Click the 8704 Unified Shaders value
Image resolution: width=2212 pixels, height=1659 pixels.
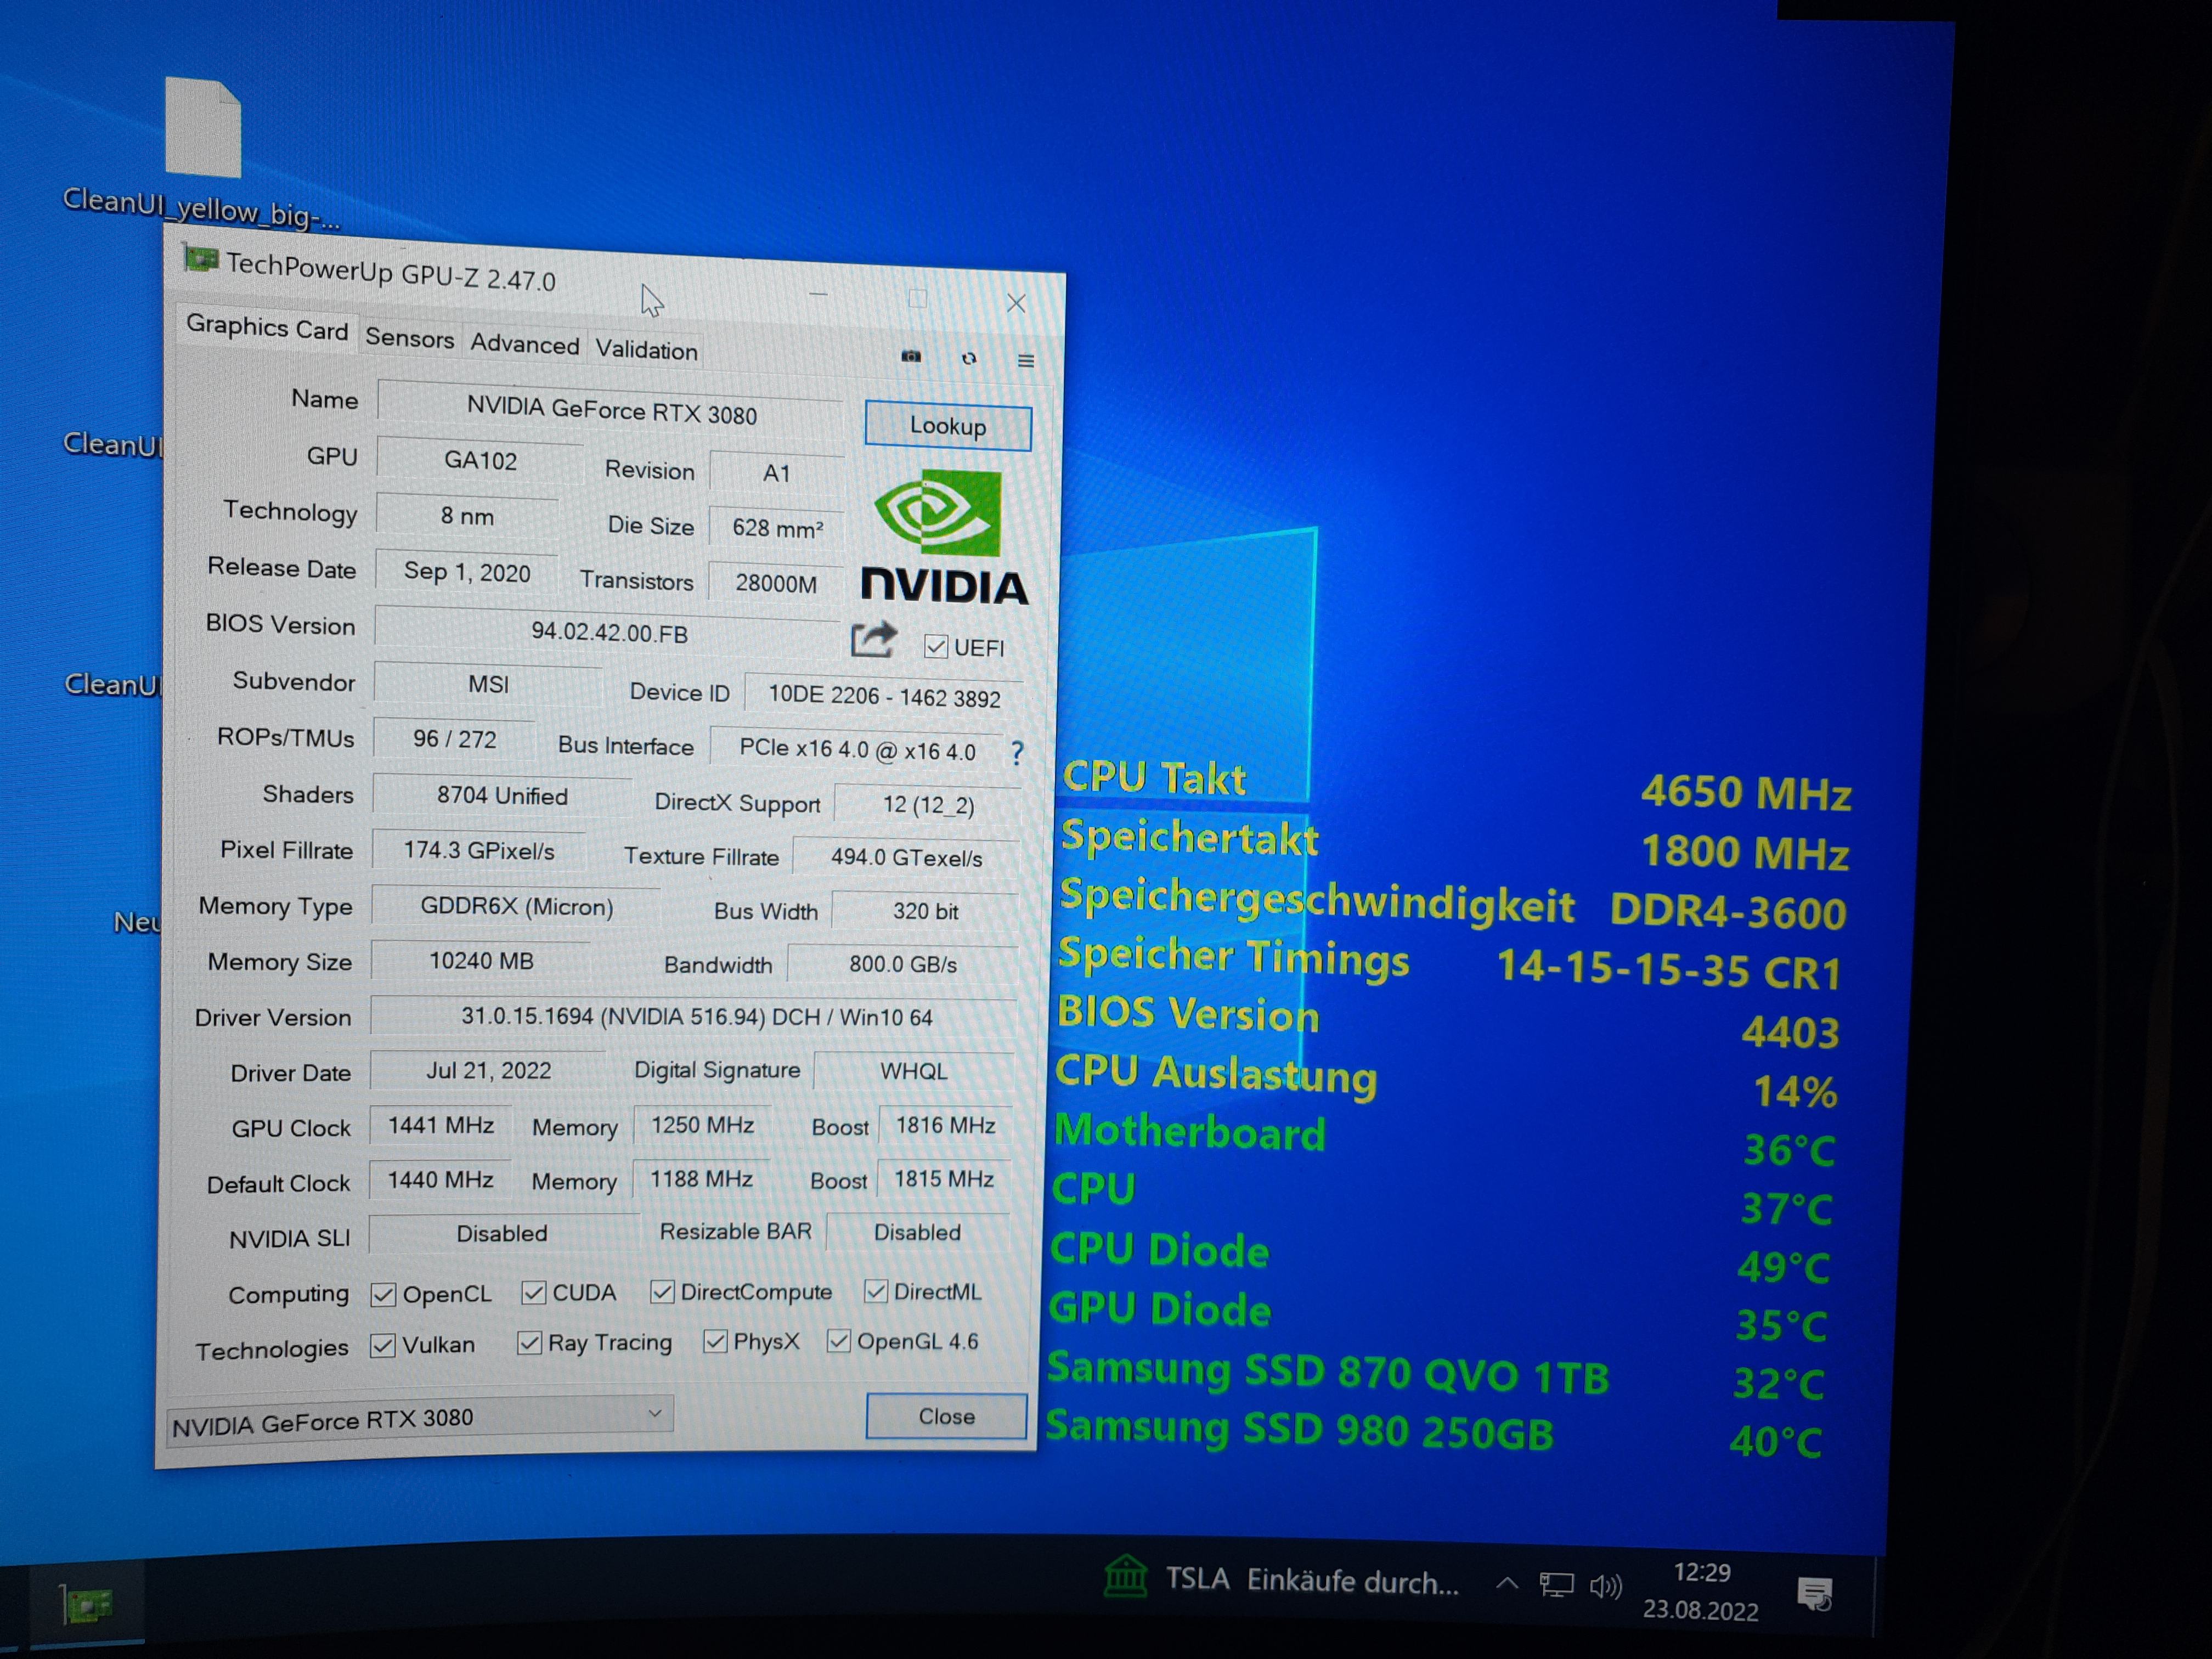[x=502, y=796]
